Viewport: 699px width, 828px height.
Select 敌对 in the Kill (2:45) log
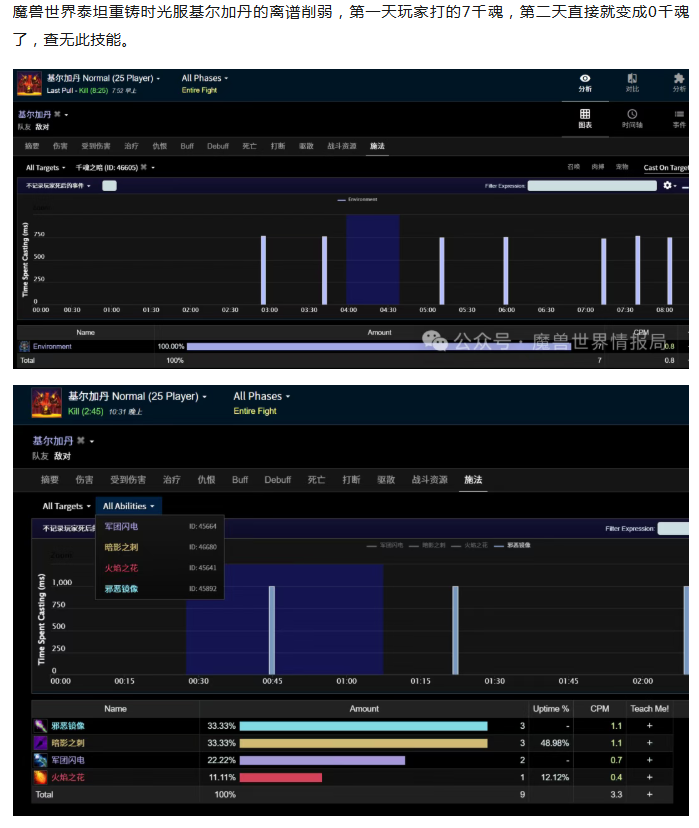coord(62,456)
